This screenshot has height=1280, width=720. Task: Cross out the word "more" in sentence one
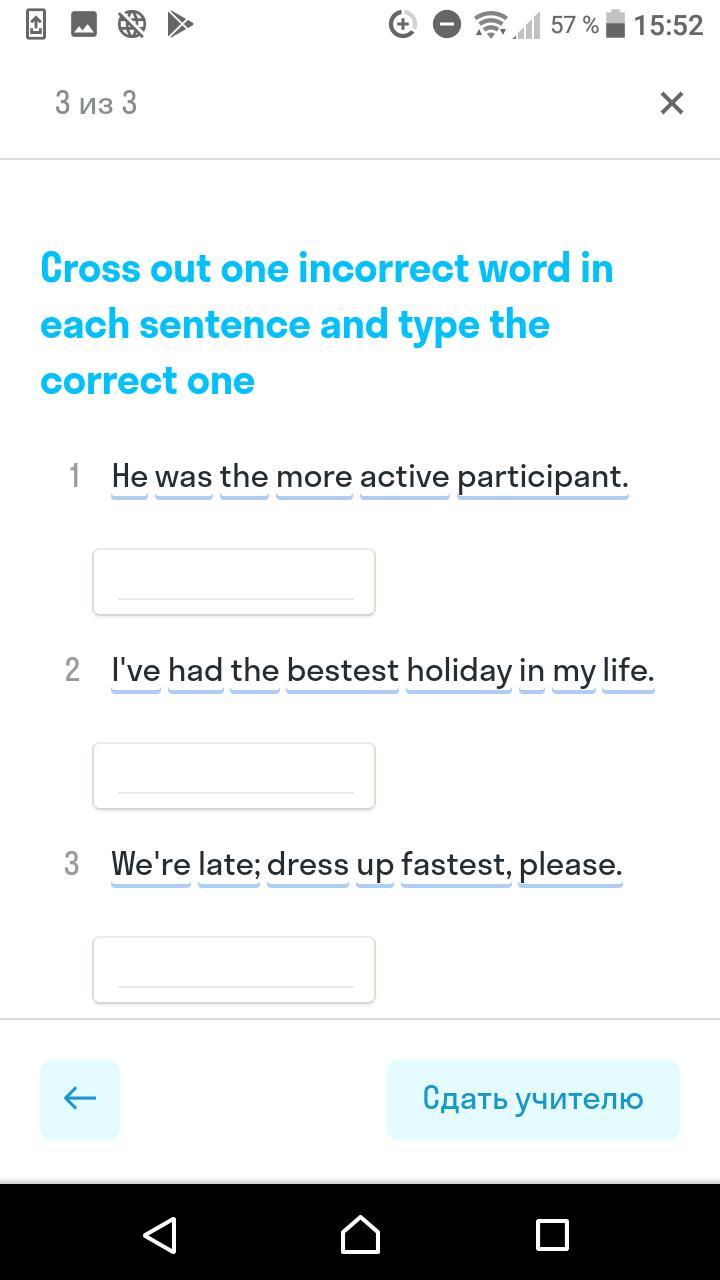(x=314, y=477)
